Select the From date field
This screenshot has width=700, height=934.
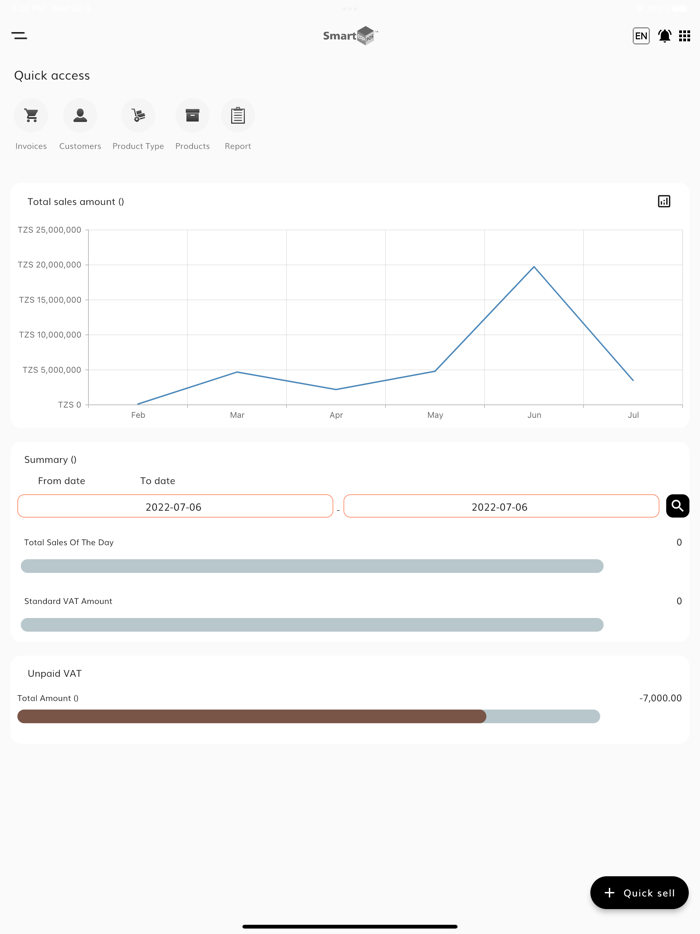pos(175,506)
